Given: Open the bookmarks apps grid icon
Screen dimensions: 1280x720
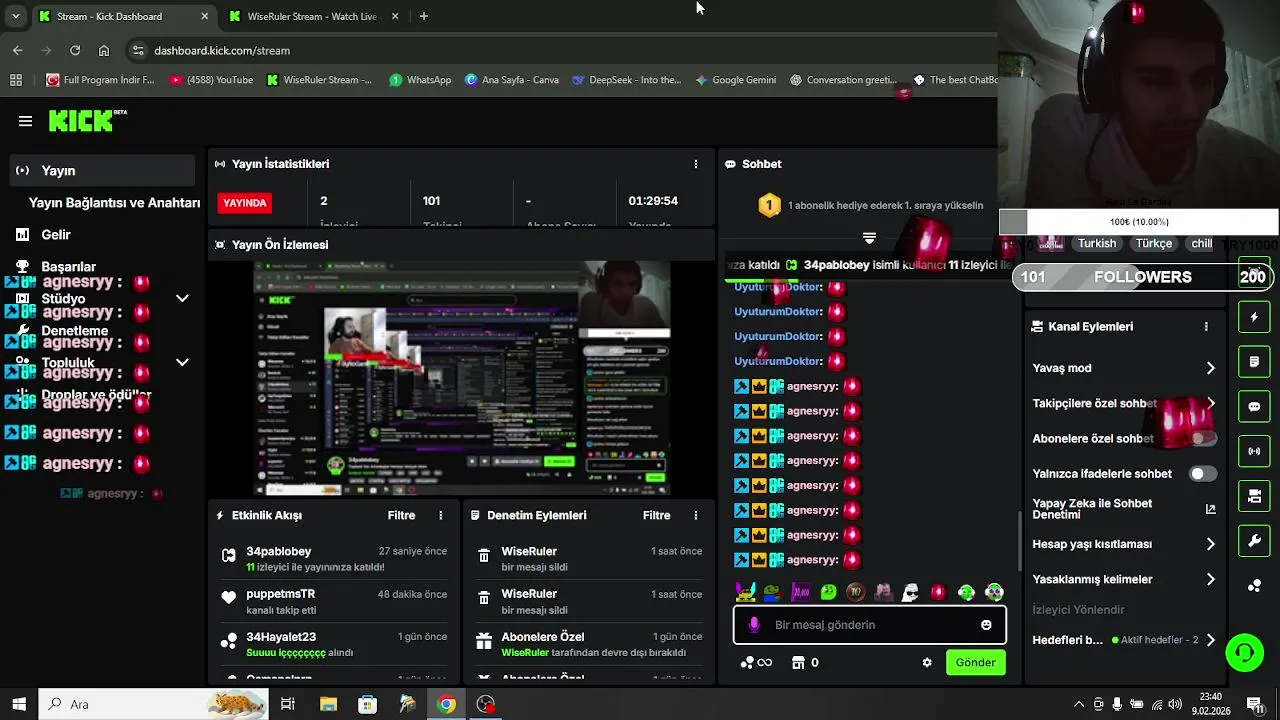Looking at the screenshot, I should 16,80.
